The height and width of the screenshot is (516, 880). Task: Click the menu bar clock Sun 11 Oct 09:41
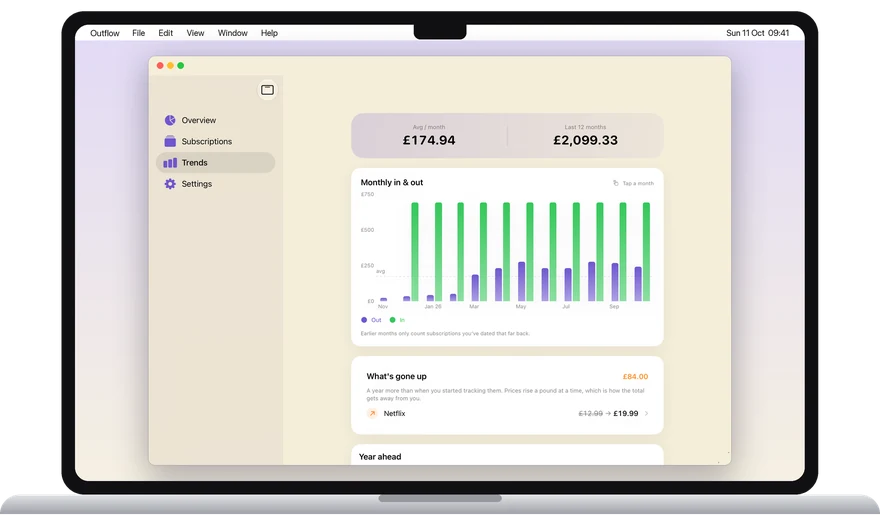(758, 33)
